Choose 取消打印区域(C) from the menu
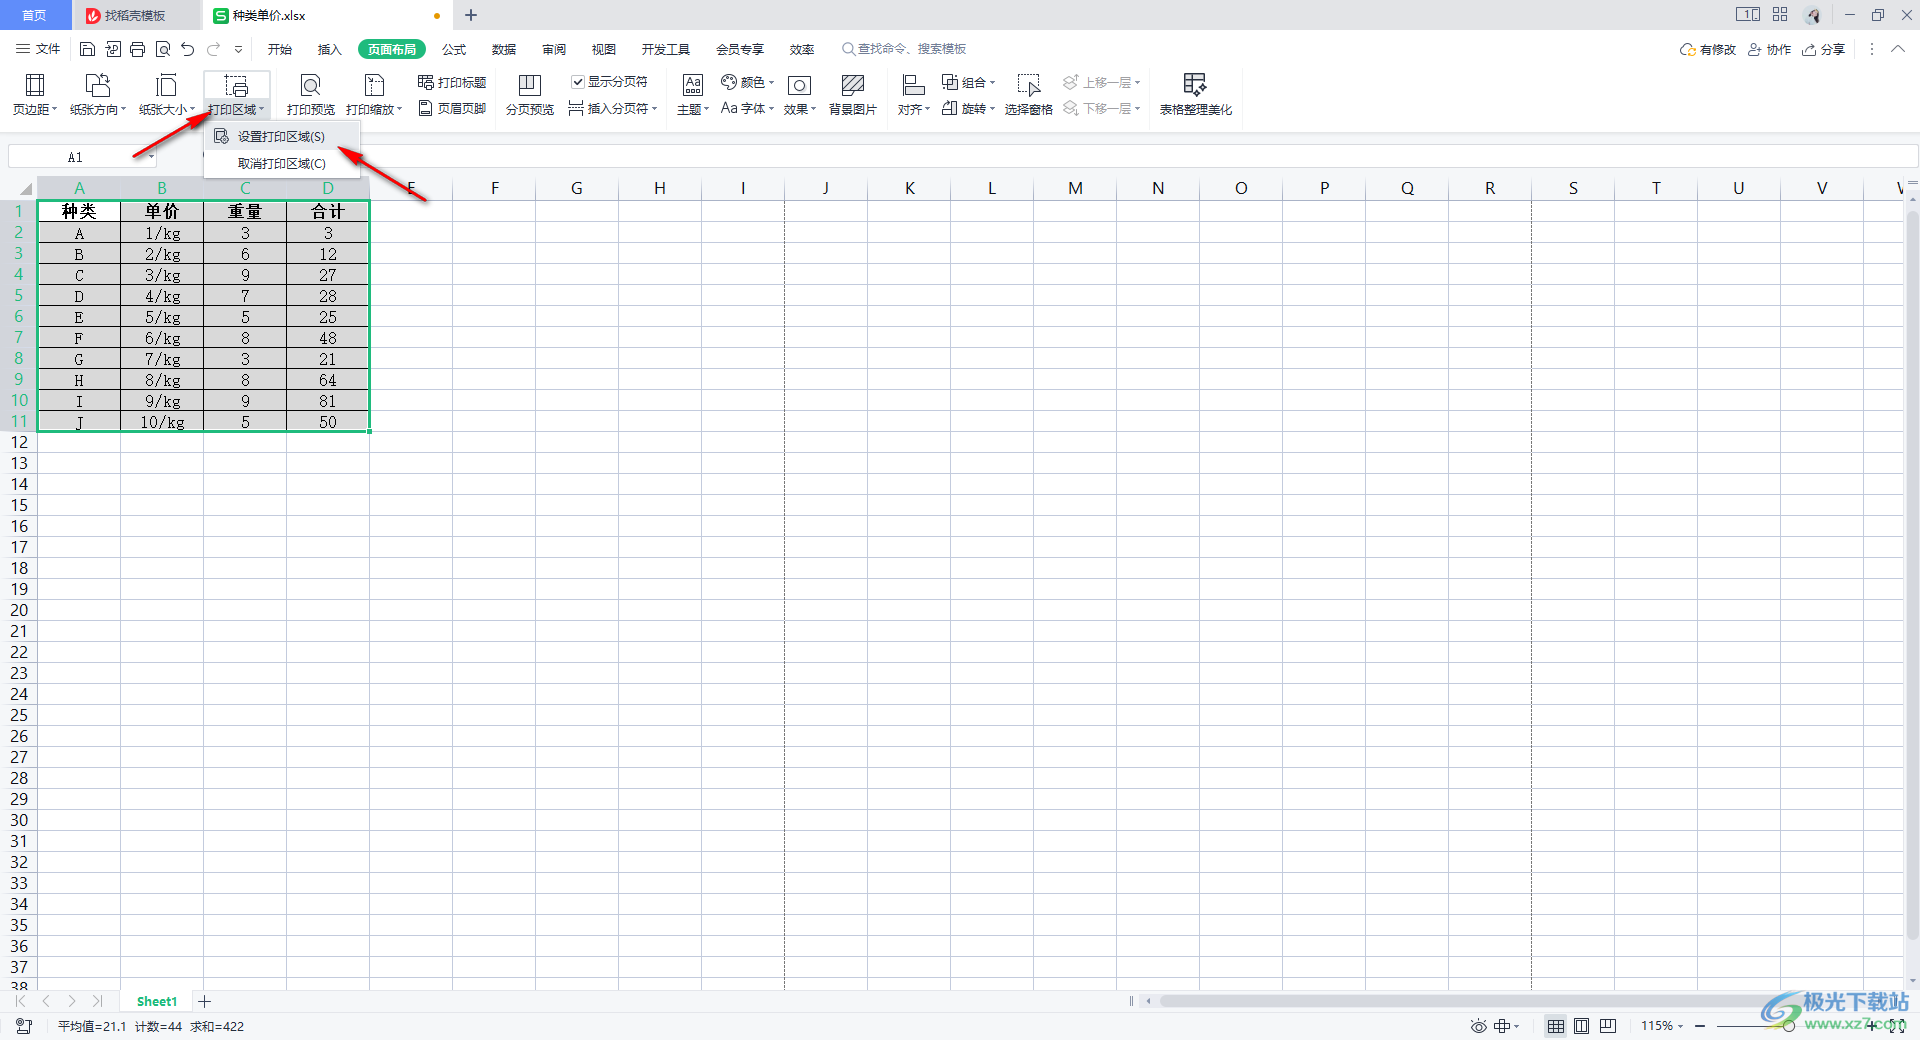The width and height of the screenshot is (1920, 1040). [281, 163]
